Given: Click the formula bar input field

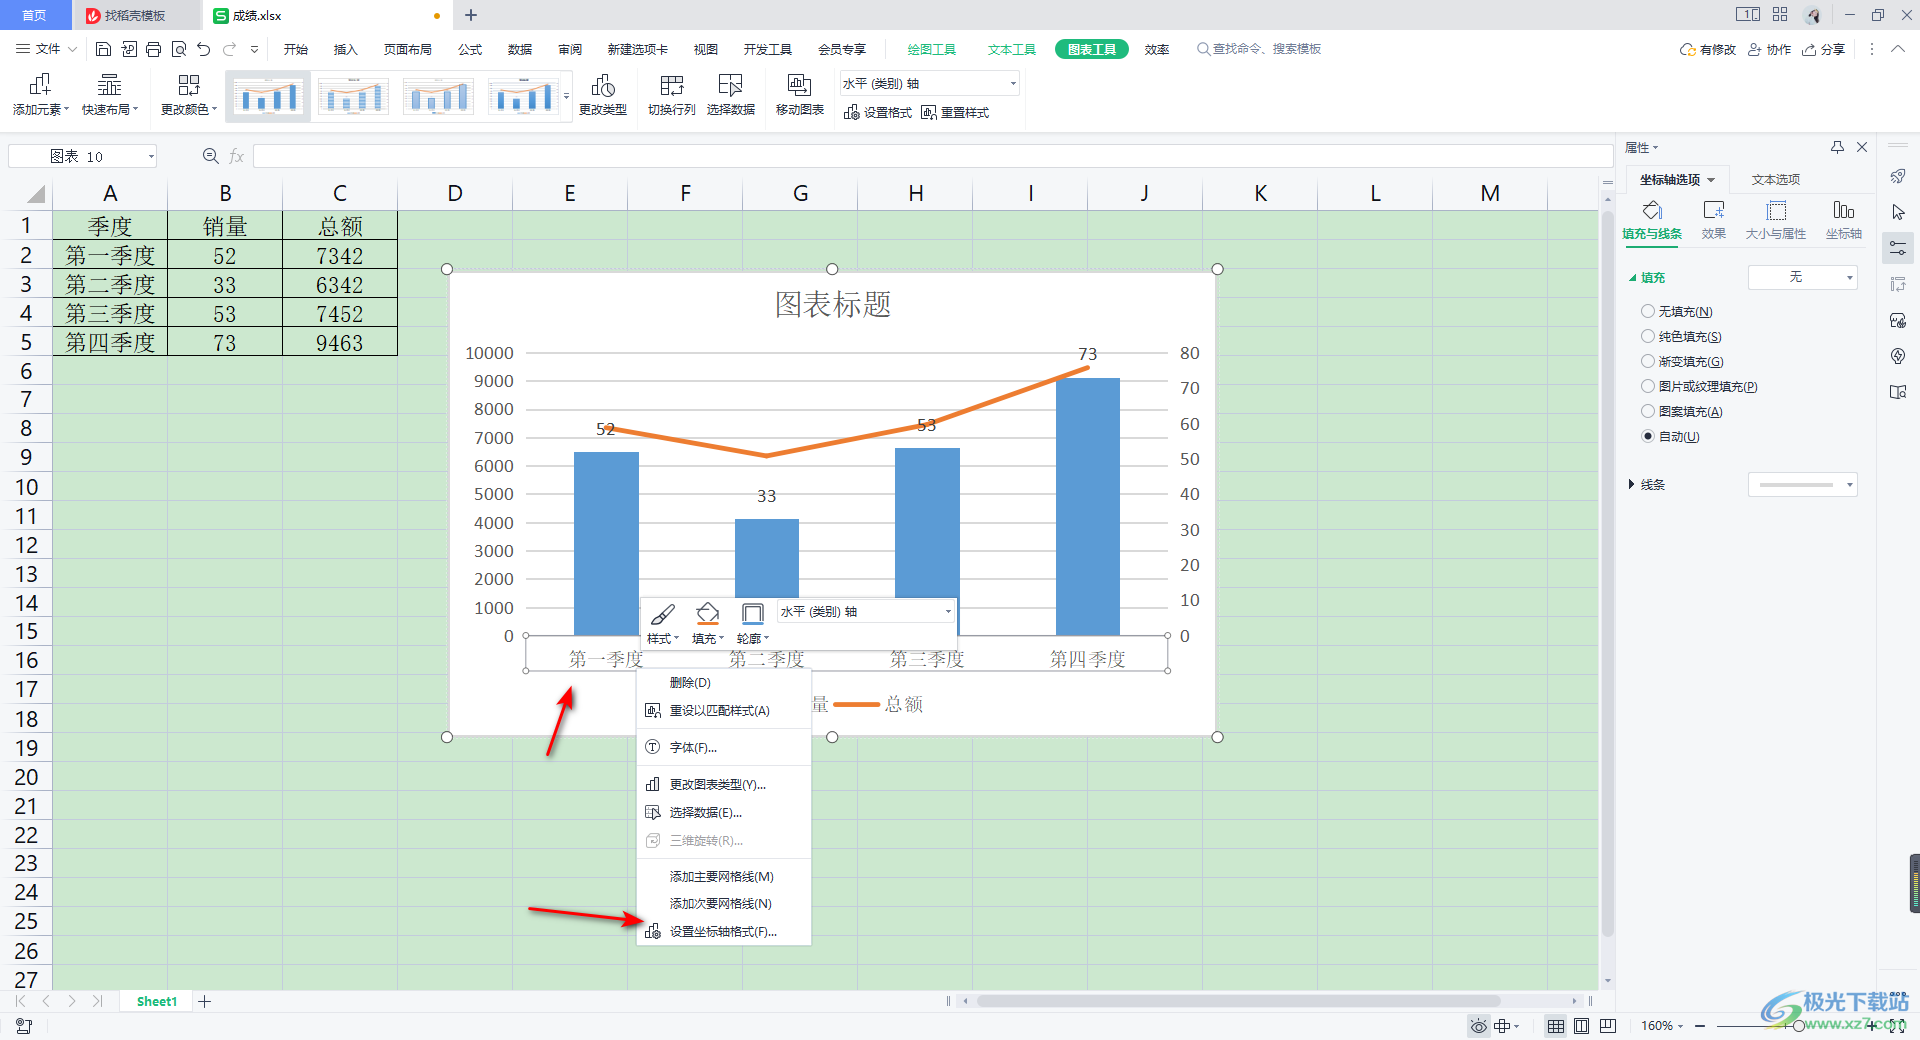Looking at the screenshot, I should (x=932, y=156).
